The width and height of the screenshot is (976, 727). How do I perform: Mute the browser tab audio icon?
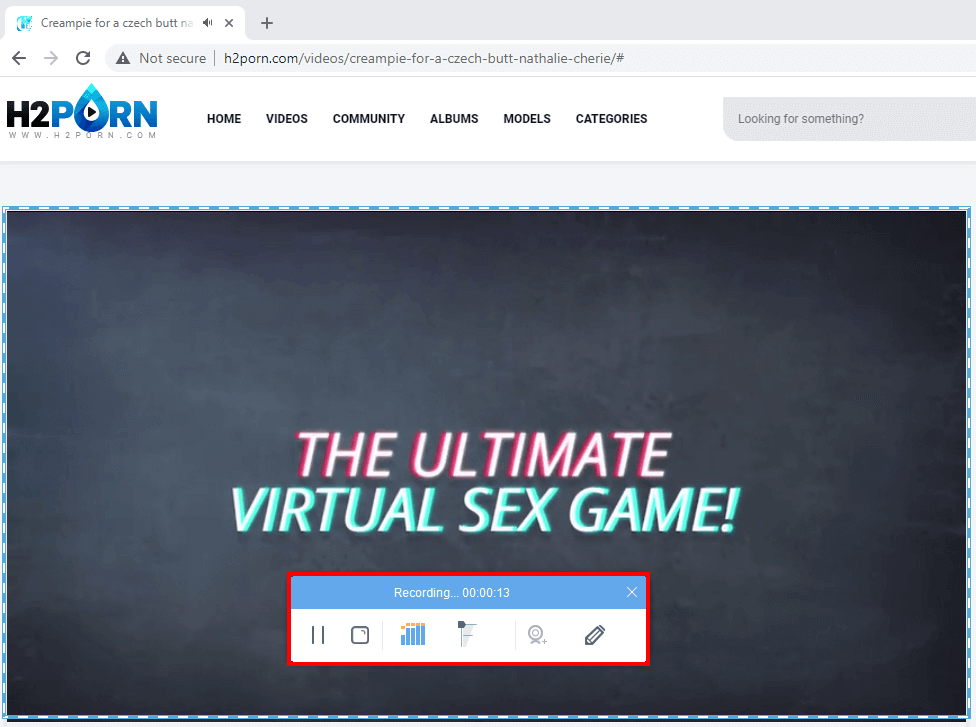(x=208, y=22)
